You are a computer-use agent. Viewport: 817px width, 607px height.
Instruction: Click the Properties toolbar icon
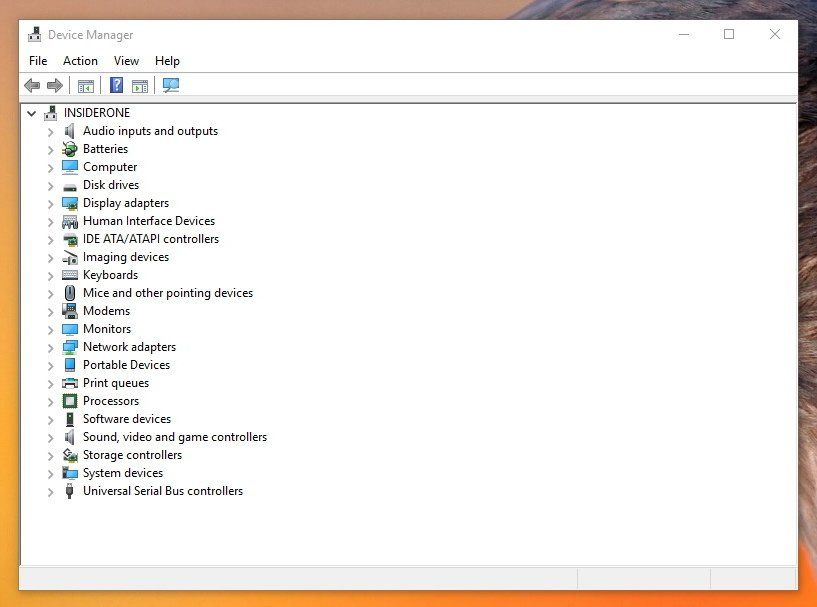pyautogui.click(x=141, y=85)
